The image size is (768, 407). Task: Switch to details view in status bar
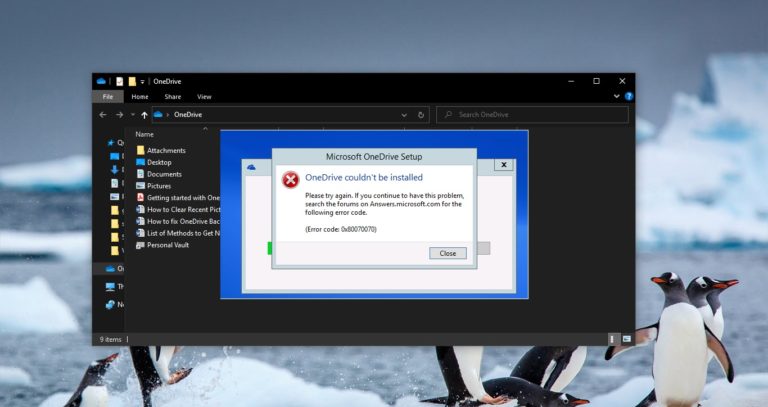coord(613,339)
